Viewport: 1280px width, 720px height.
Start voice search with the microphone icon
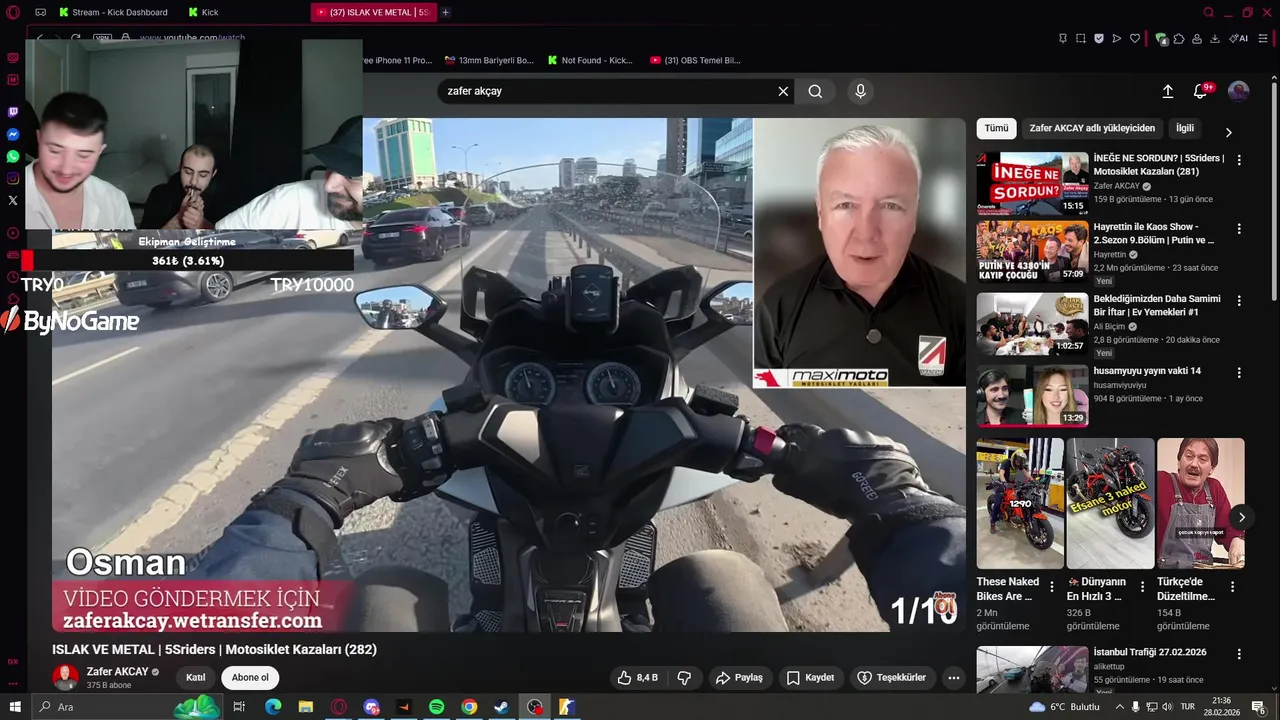(x=860, y=91)
